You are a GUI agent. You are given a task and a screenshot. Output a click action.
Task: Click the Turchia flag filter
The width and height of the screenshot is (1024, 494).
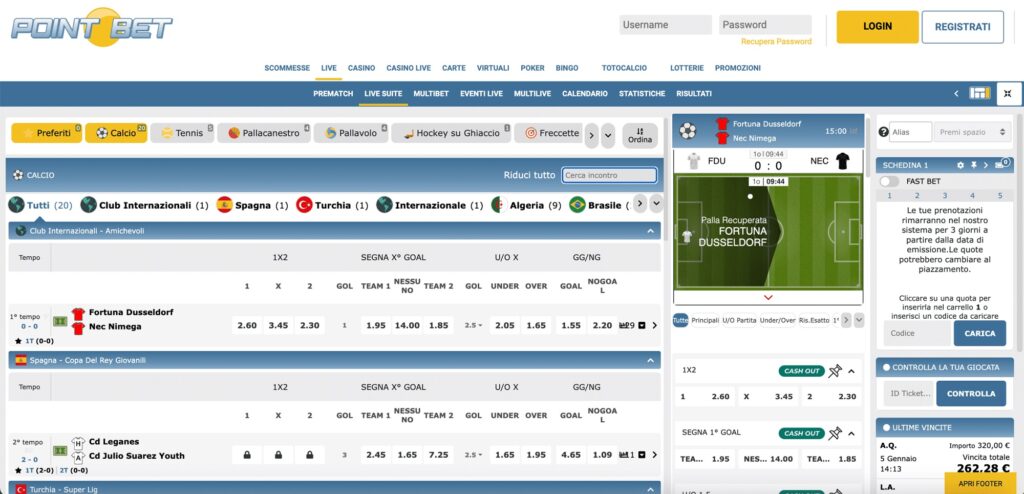304,205
